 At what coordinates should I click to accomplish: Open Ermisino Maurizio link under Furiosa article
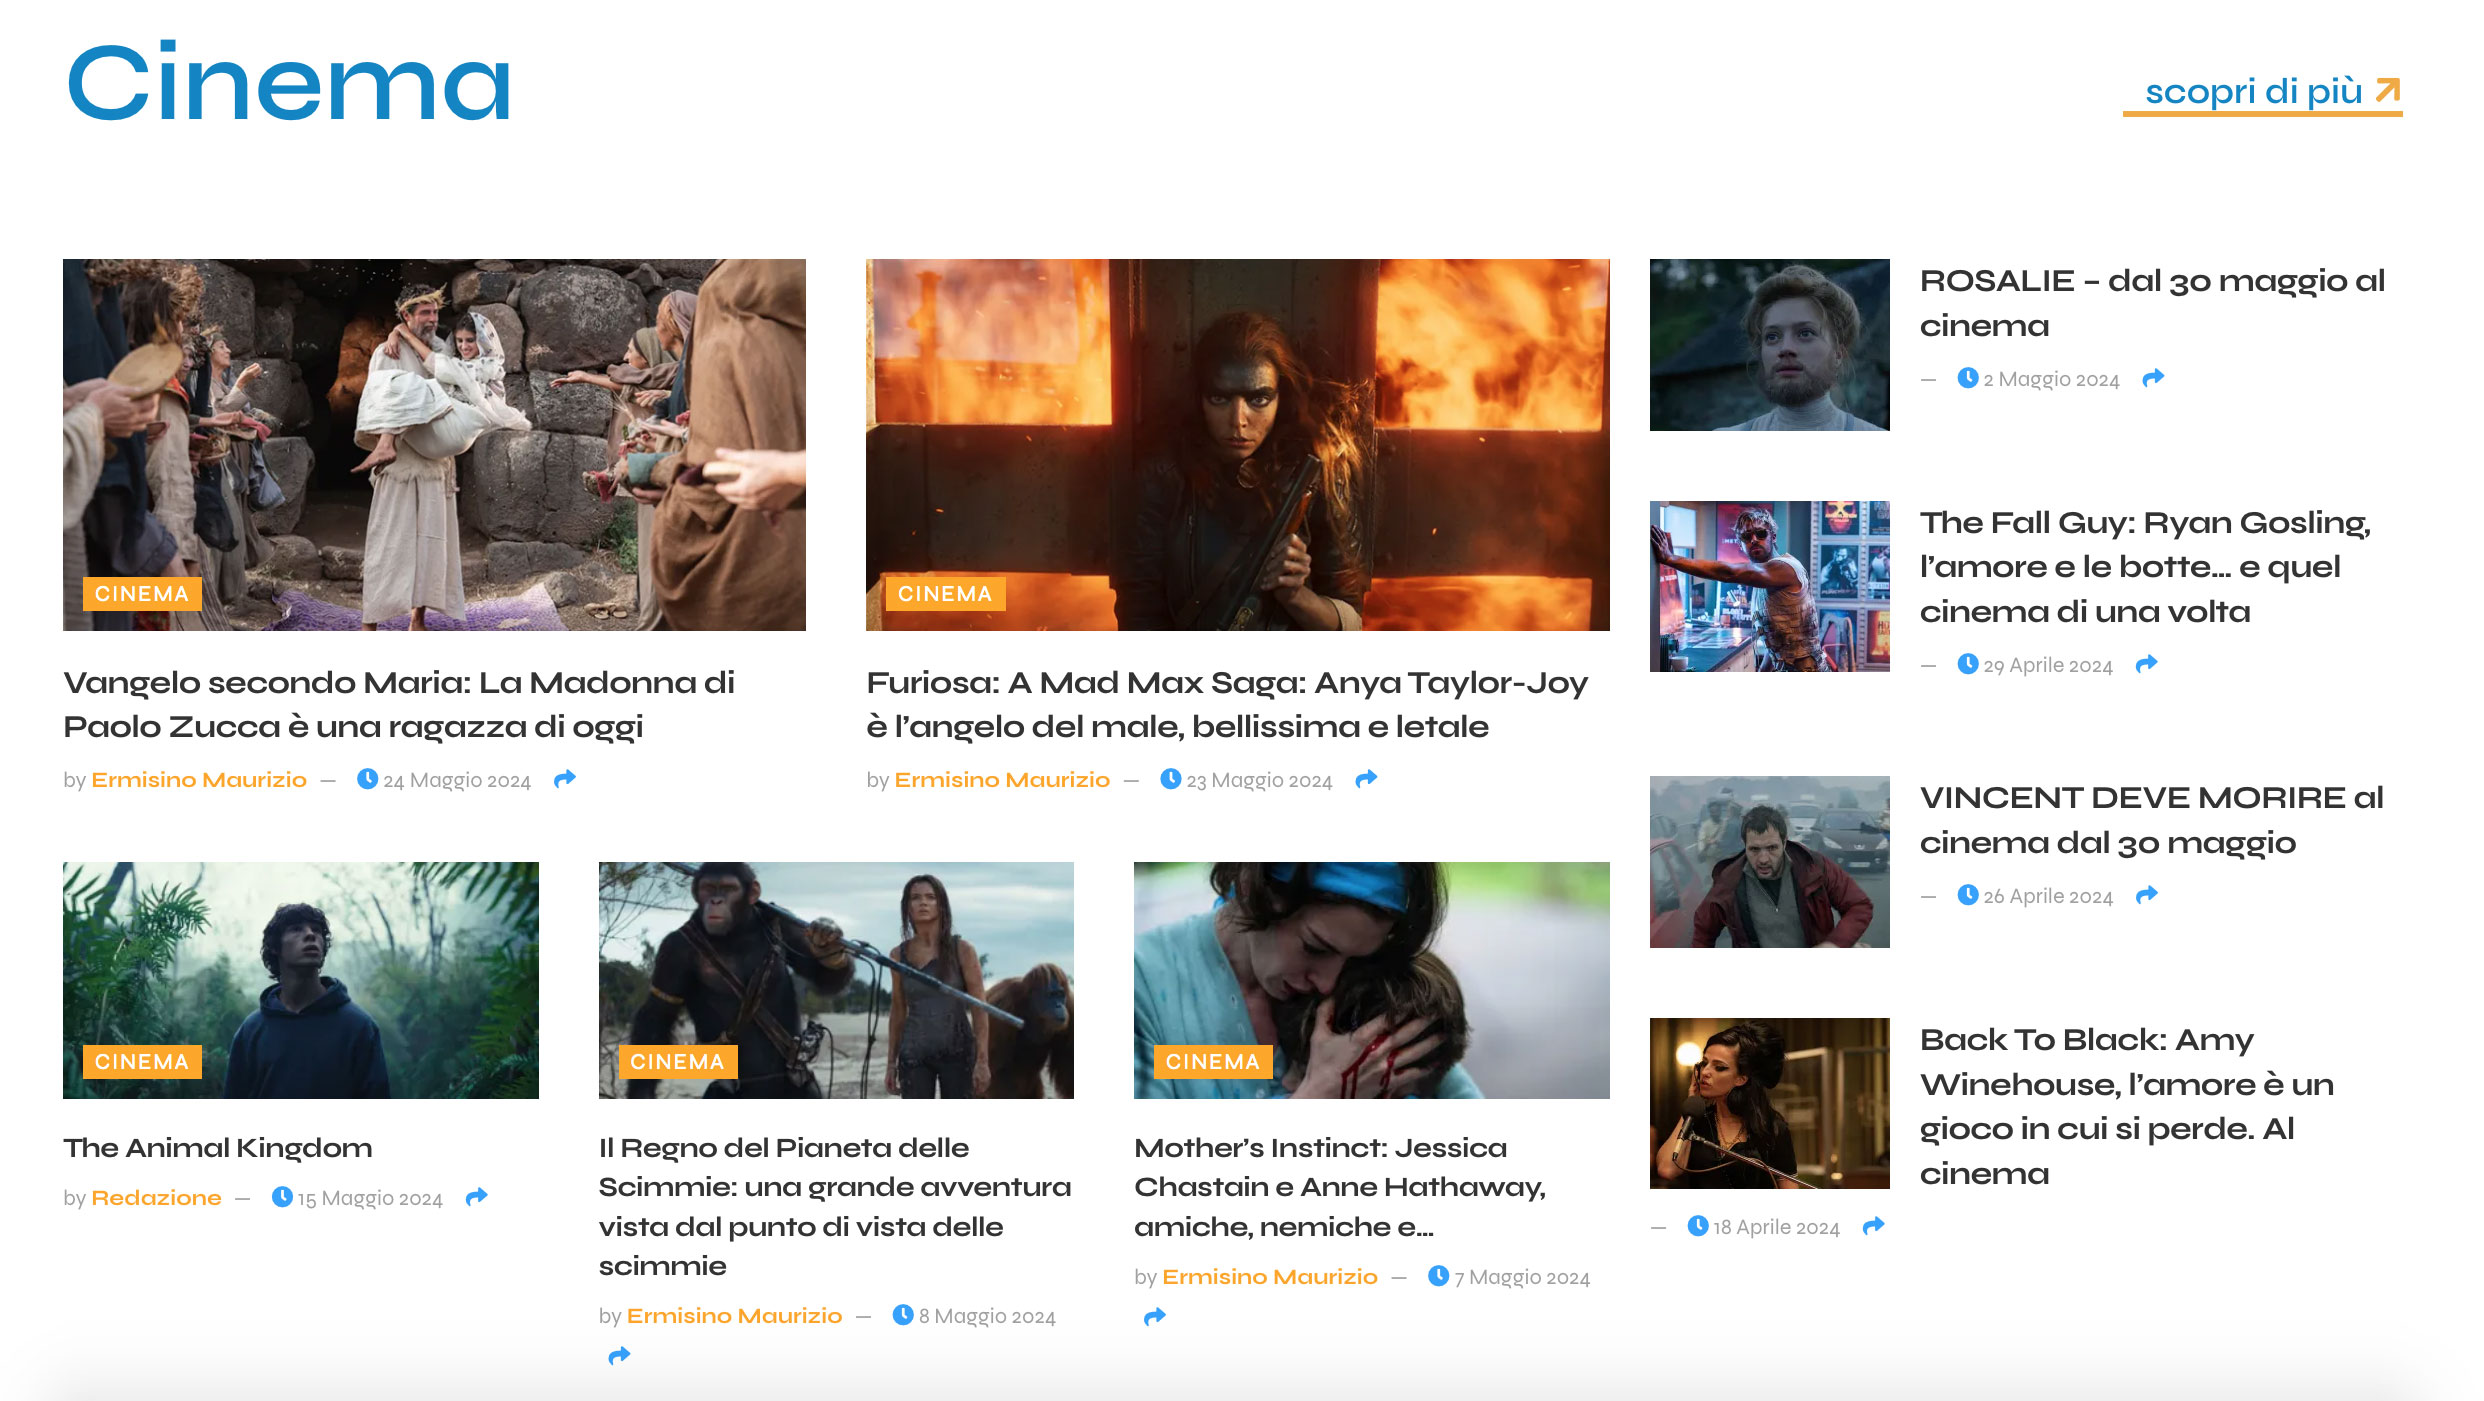coord(1001,780)
